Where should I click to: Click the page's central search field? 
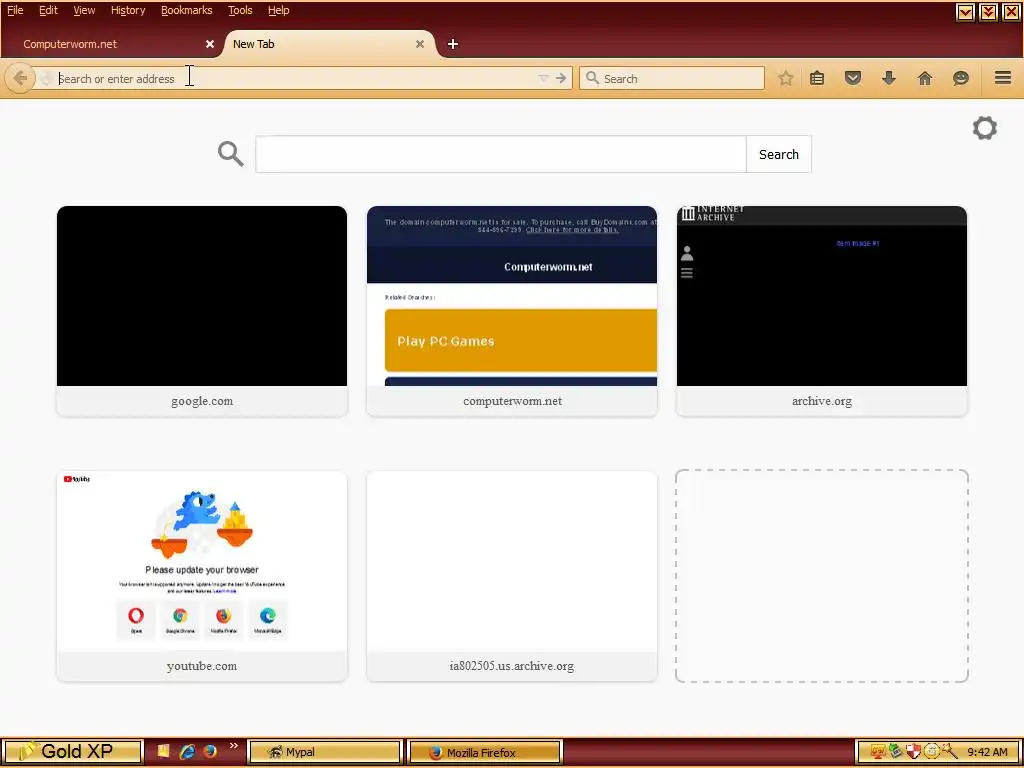pos(501,154)
